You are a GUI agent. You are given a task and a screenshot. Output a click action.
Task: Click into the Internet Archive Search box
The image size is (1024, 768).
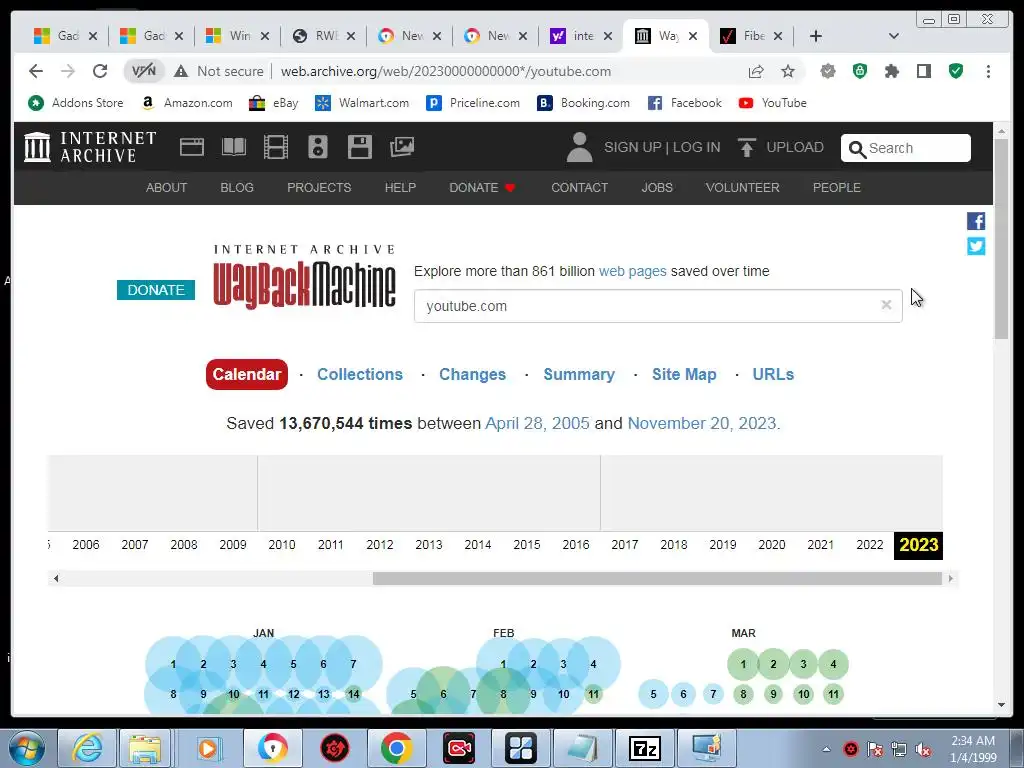906,148
